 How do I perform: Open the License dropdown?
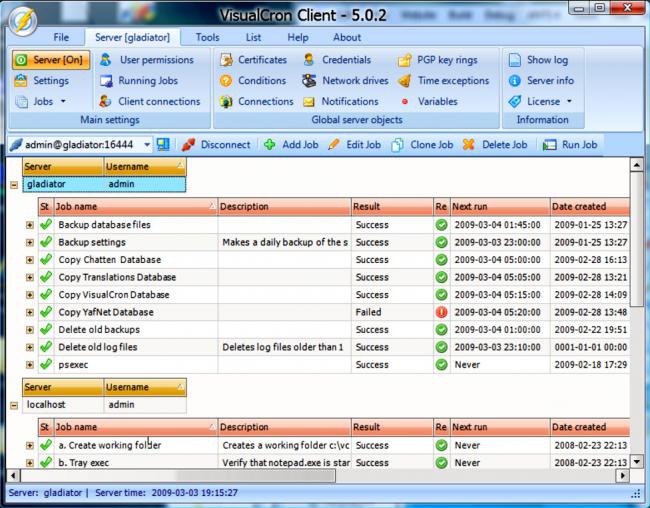click(540, 101)
